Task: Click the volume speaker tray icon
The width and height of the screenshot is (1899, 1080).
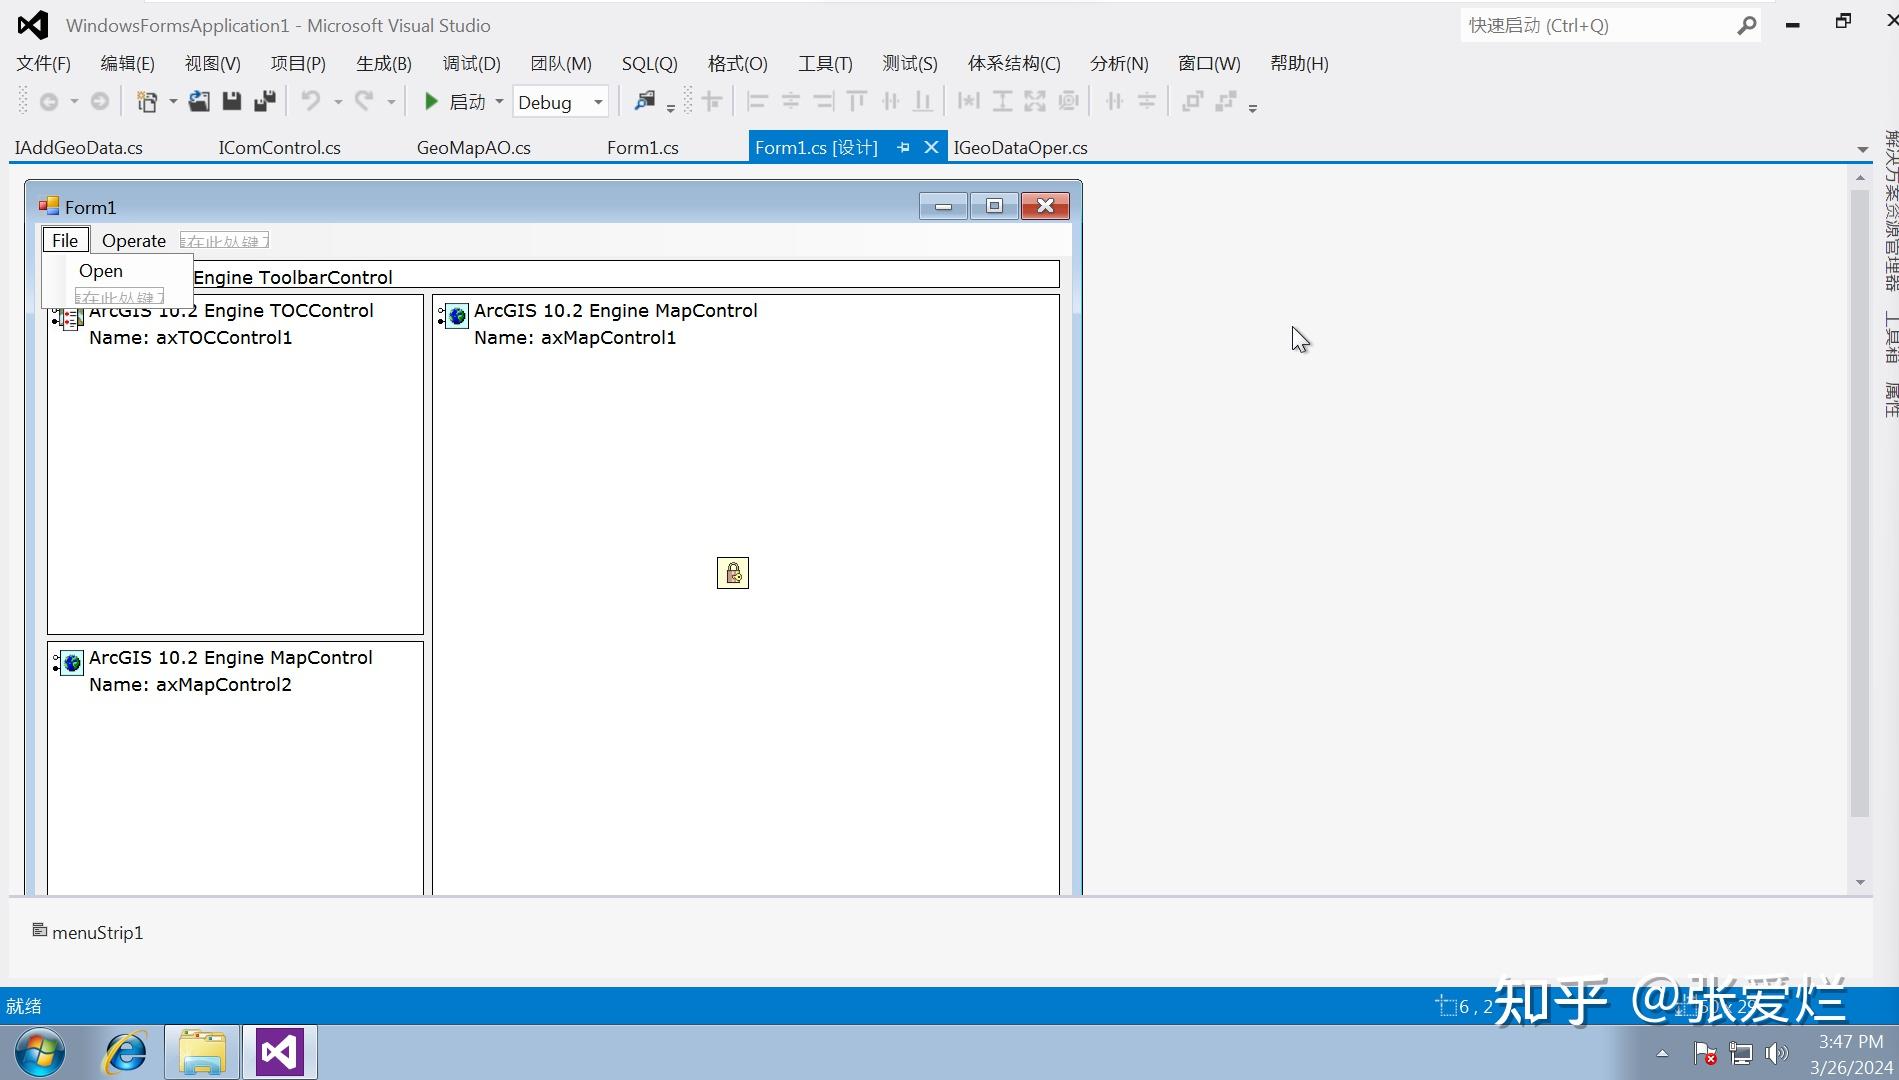Action: 1776,1053
